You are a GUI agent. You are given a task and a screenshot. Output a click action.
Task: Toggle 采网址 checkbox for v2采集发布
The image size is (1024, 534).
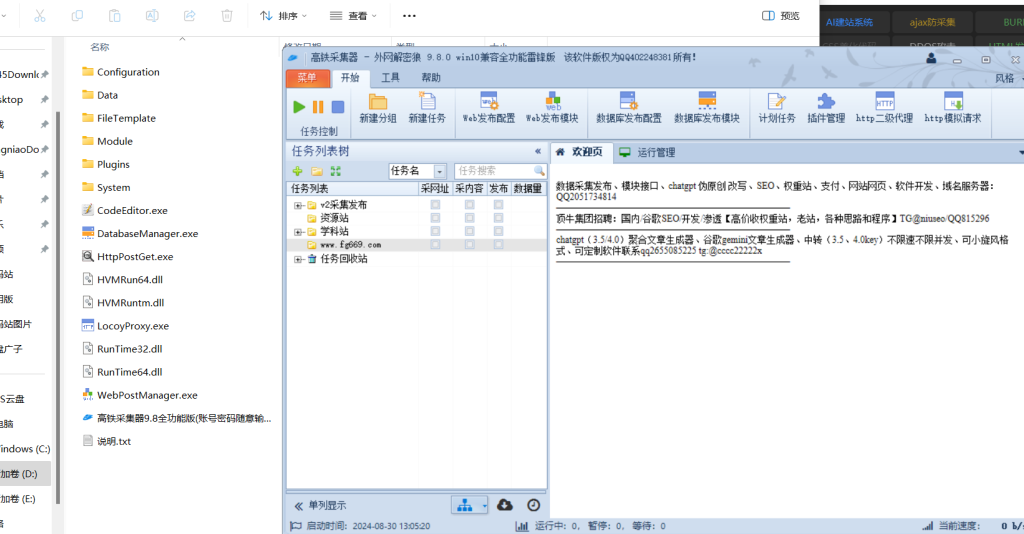coord(435,204)
